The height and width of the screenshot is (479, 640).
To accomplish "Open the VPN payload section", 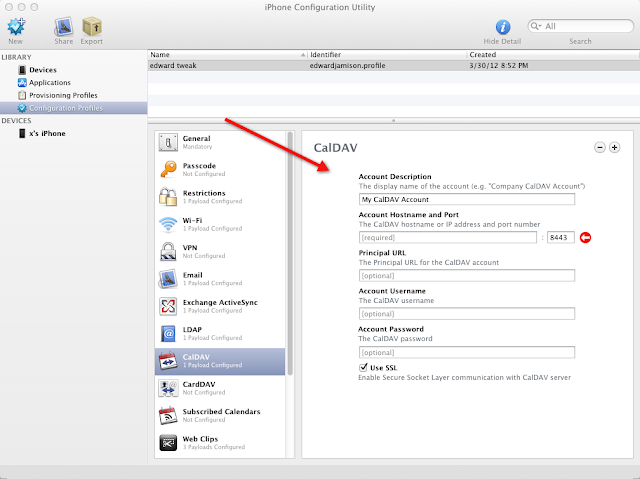I will coord(220,252).
